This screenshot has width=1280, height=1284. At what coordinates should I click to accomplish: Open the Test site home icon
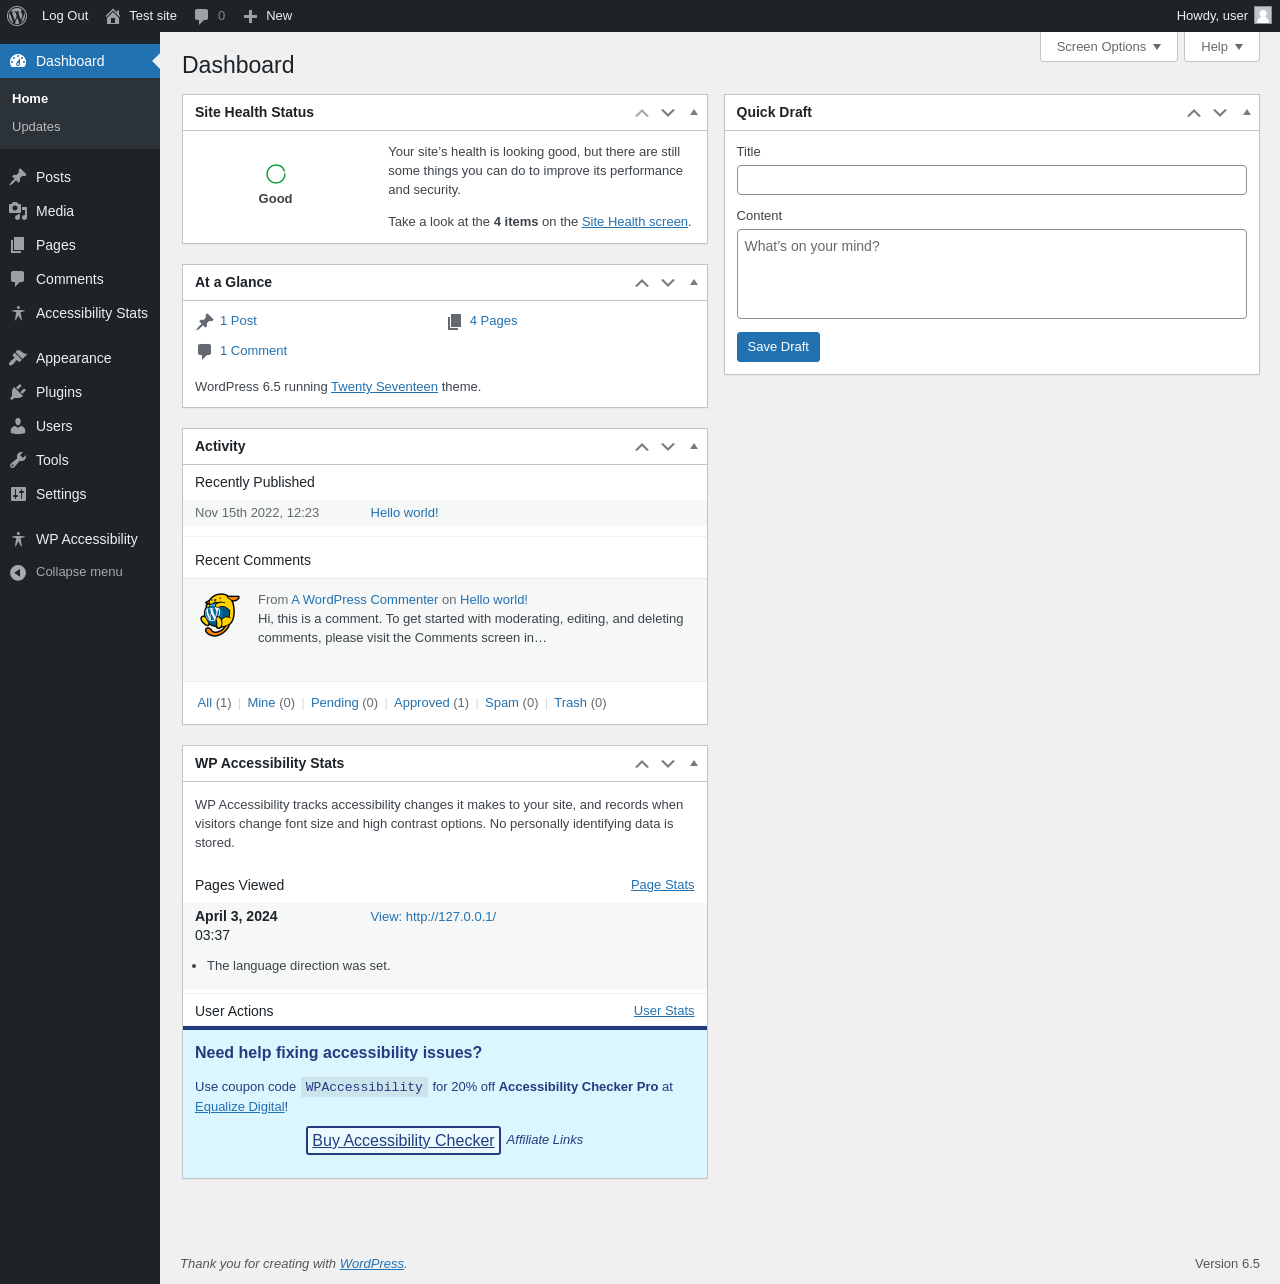113,16
